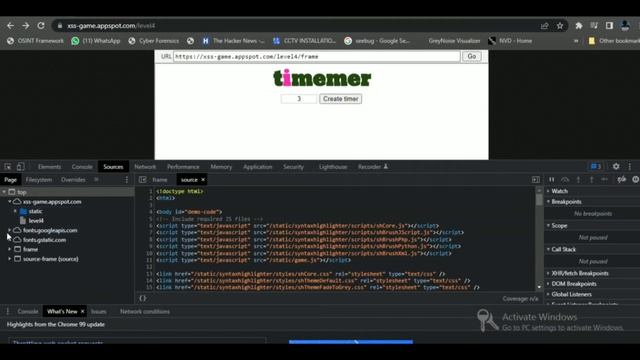This screenshot has width=640, height=360.
Task: Expand the fonts.googleapis.com node
Action: click(x=9, y=230)
